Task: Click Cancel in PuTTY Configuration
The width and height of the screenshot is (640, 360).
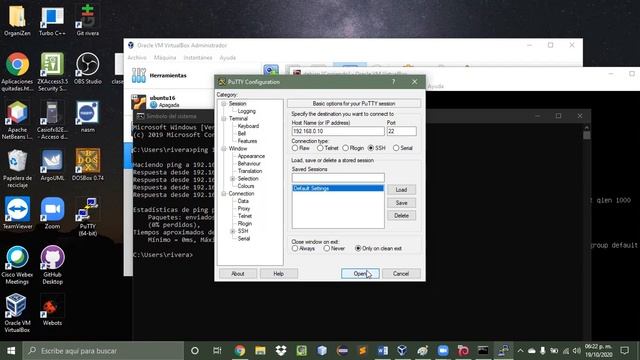Action: pos(401,273)
